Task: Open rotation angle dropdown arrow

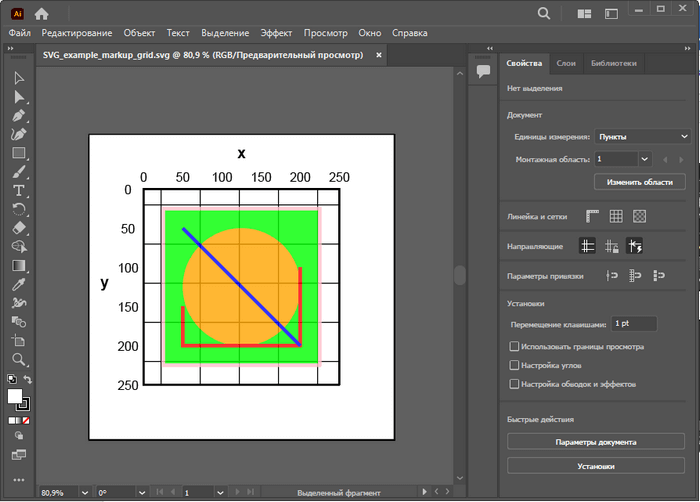Action: [142, 493]
